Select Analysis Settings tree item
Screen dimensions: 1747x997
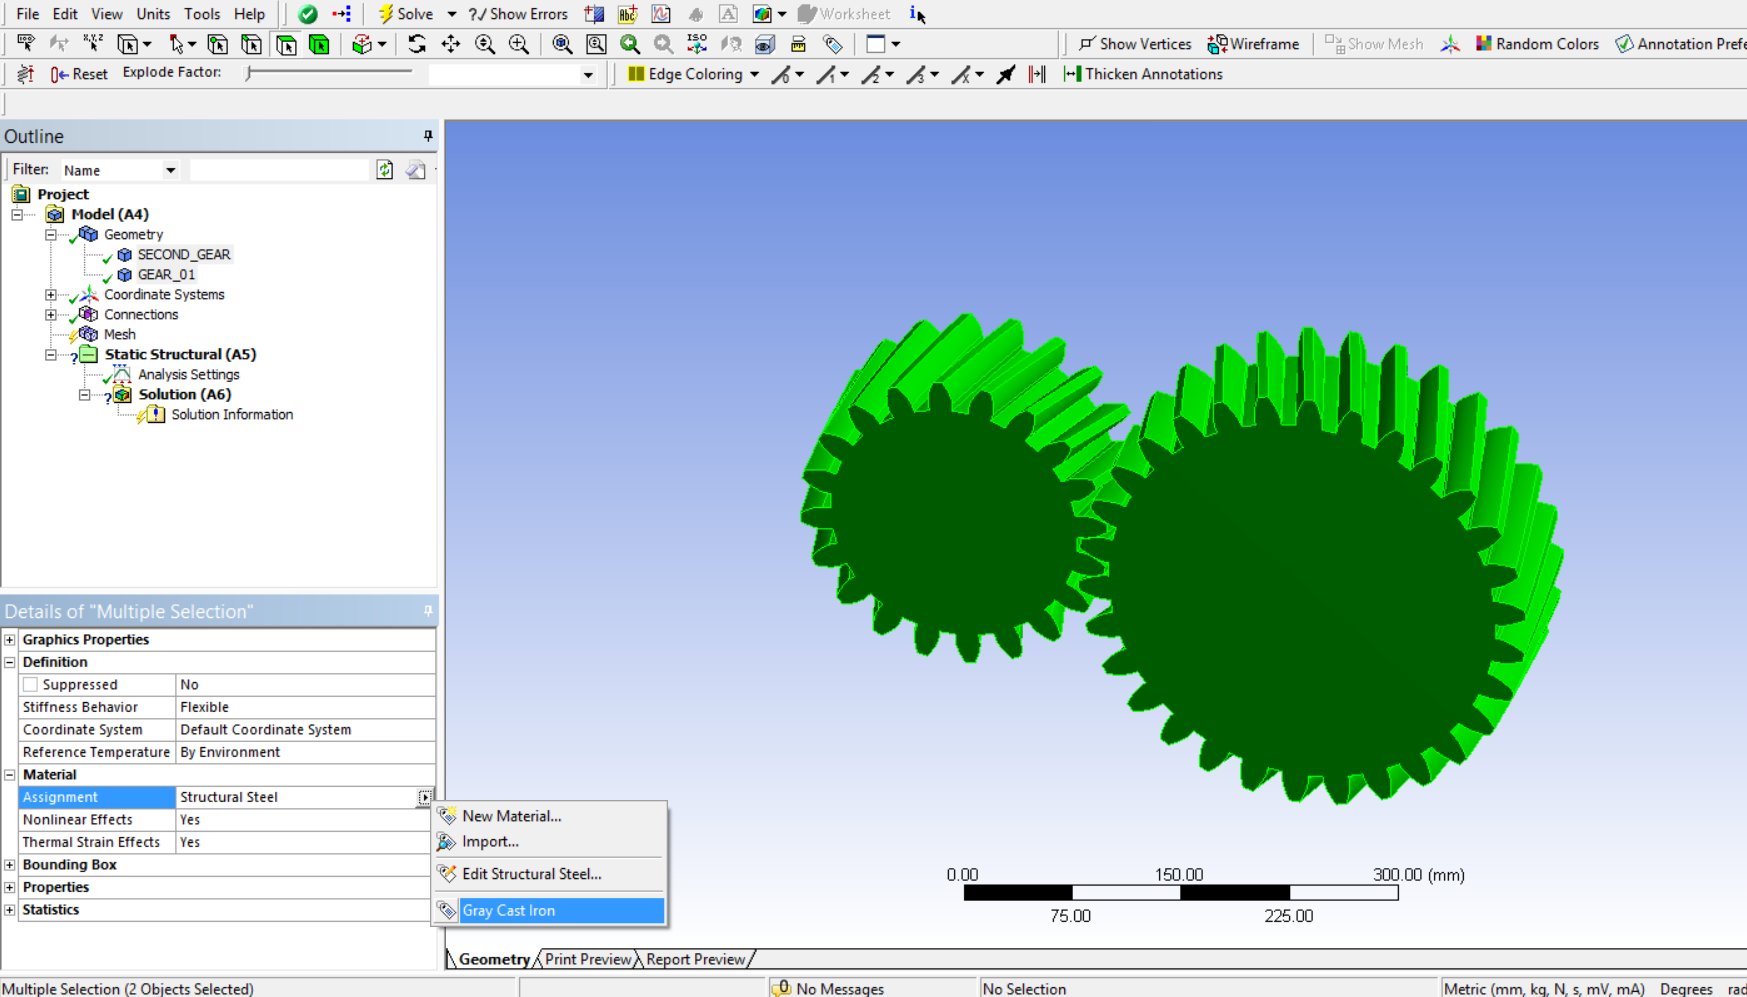(x=188, y=374)
